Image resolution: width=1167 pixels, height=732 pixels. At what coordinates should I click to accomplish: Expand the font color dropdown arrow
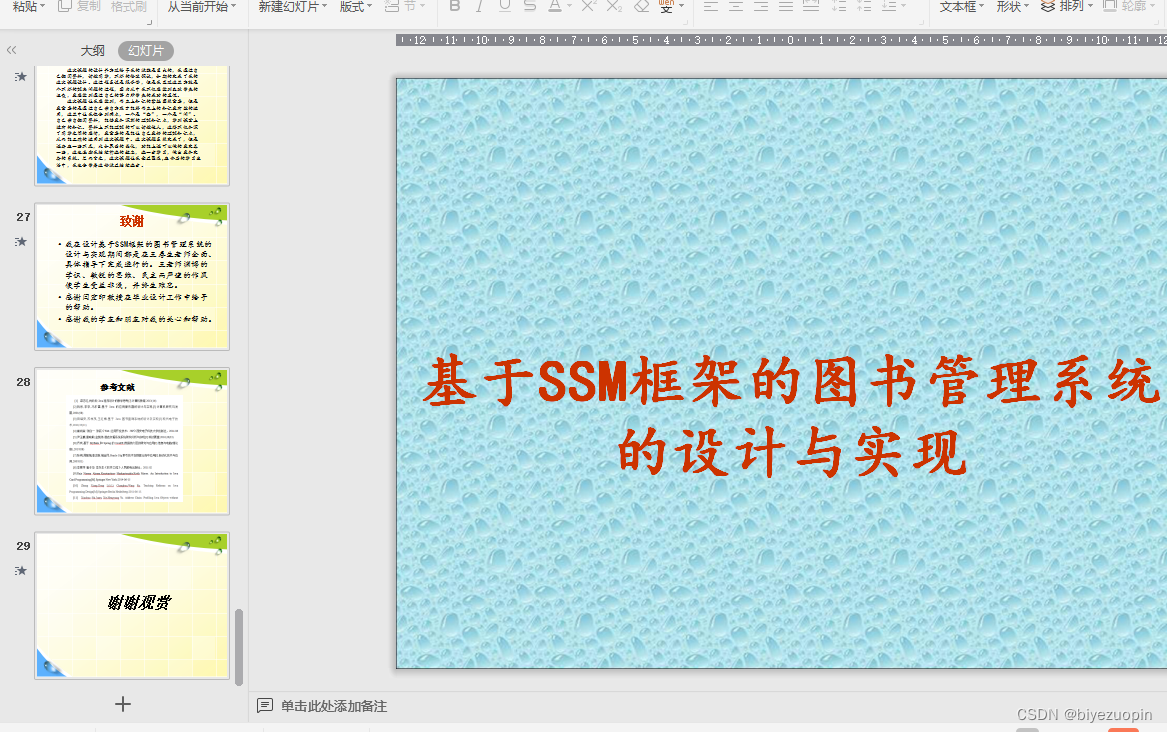[569, 6]
